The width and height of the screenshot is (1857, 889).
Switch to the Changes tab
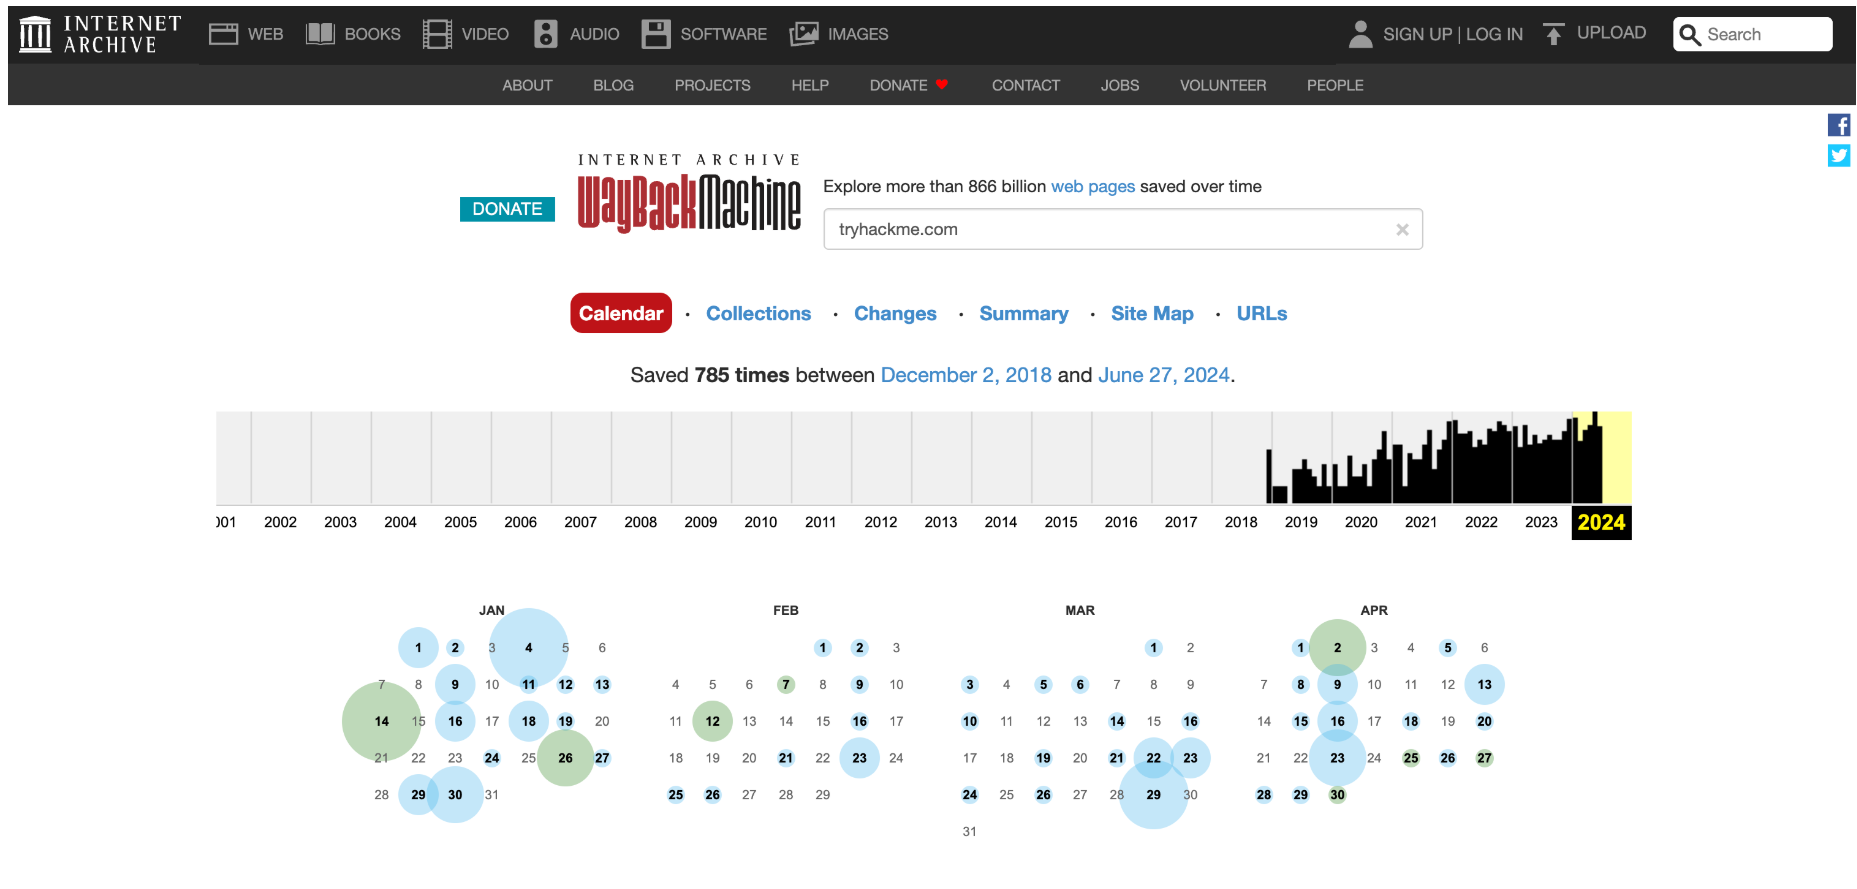click(895, 313)
